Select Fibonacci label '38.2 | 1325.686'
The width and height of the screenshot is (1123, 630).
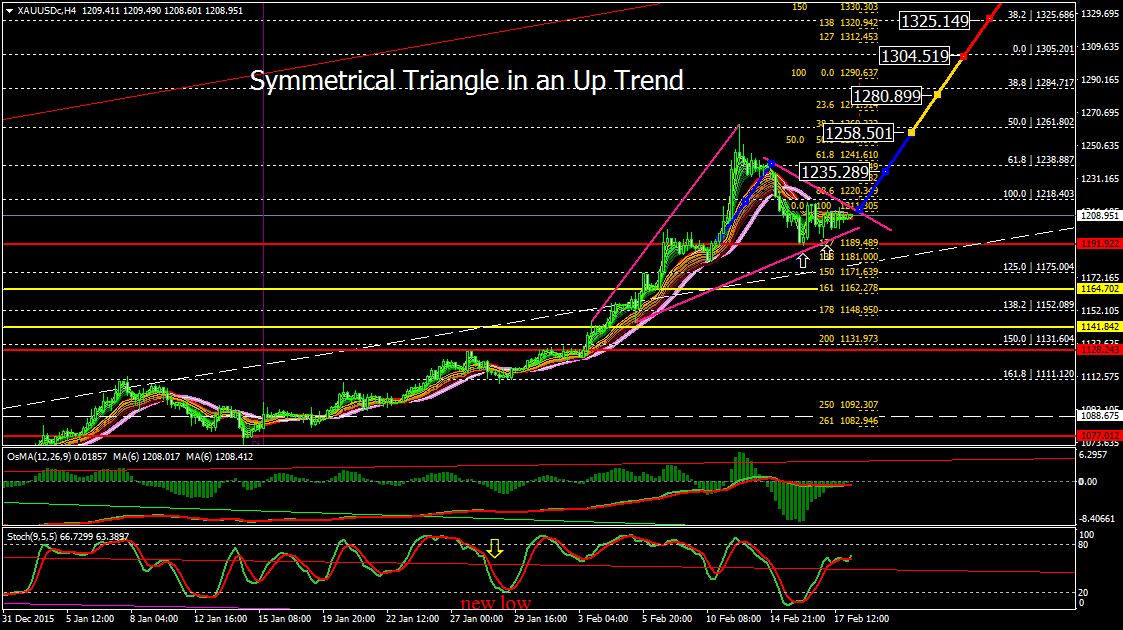tap(1041, 14)
